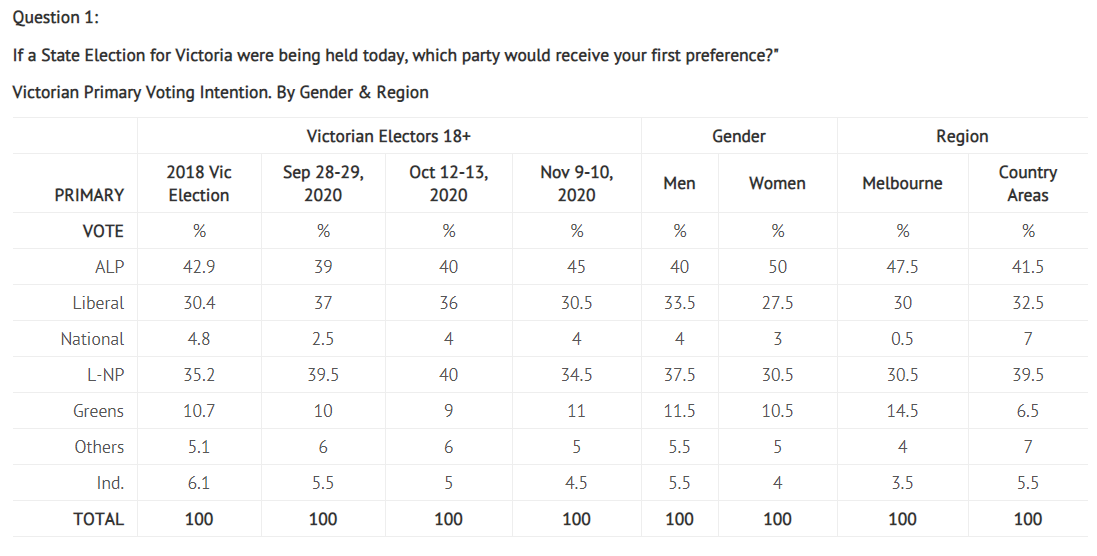1097x556 pixels.
Task: Click the ALP value 47.5 under Melbourne
Action: (x=902, y=267)
